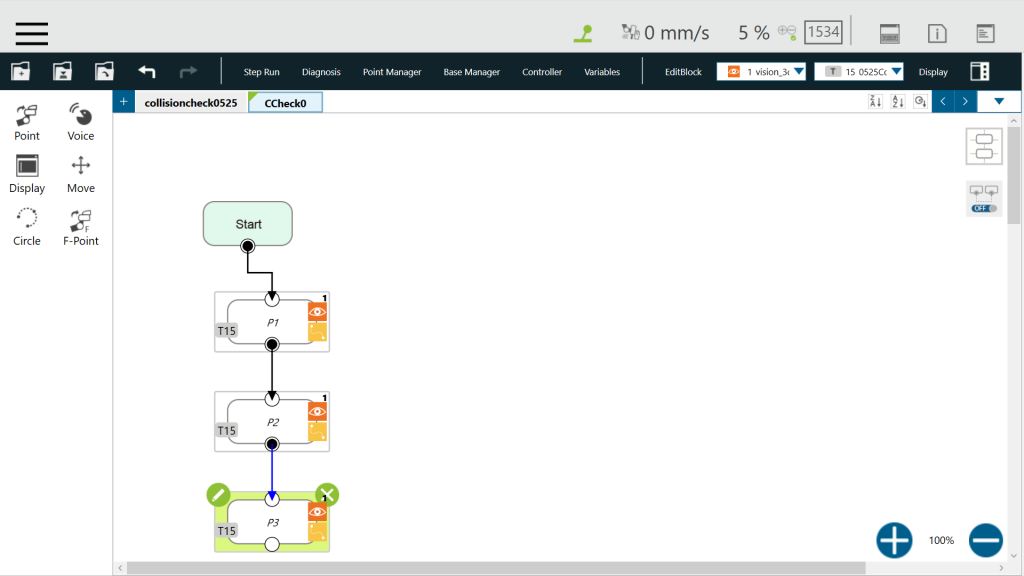Open the vision_3d base dropdown

coord(761,72)
